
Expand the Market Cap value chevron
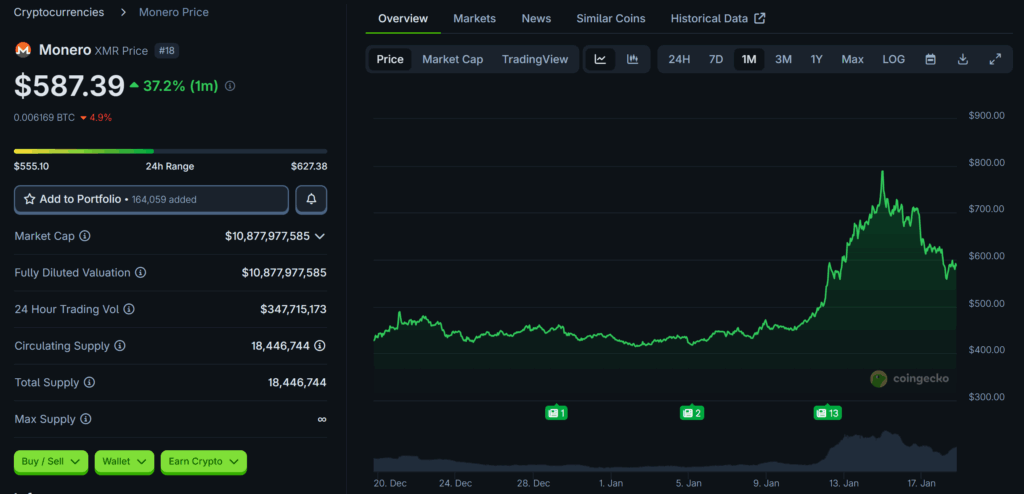(x=320, y=236)
